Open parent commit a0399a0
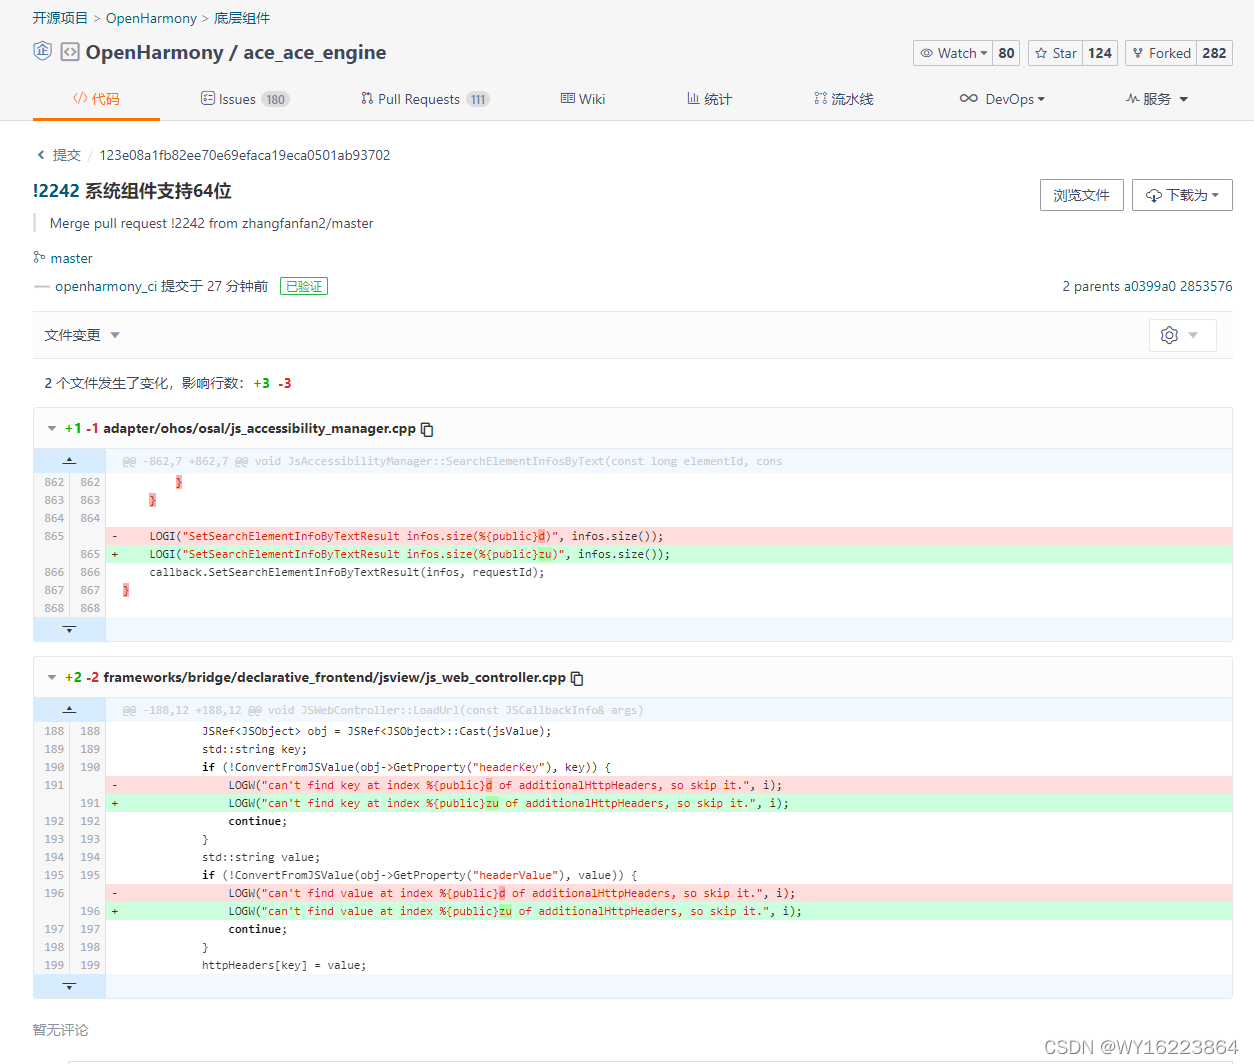 pos(1149,286)
